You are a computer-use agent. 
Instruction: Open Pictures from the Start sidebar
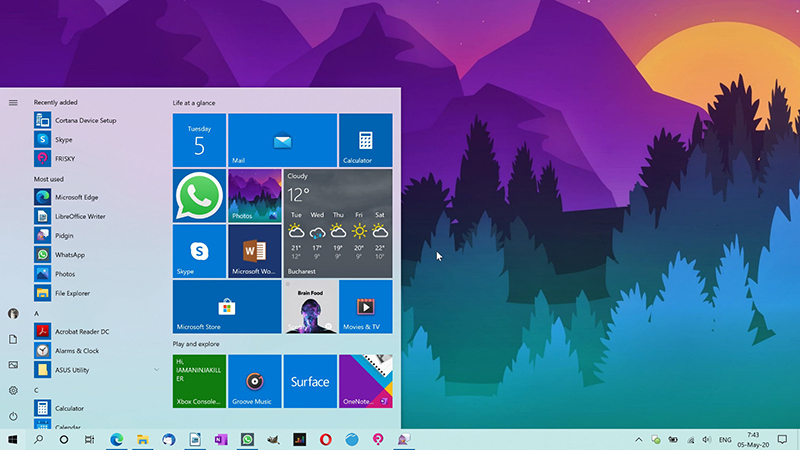[13, 365]
